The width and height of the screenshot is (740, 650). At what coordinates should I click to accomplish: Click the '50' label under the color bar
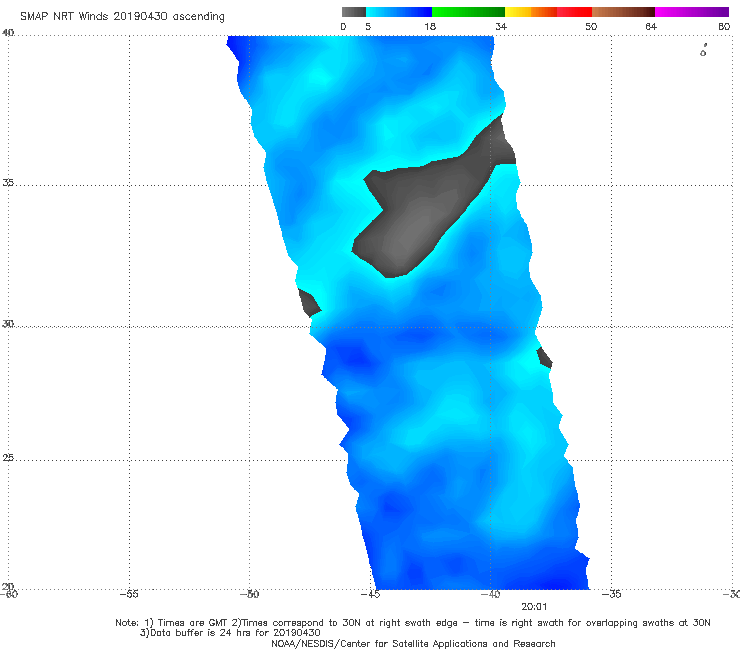point(591,26)
